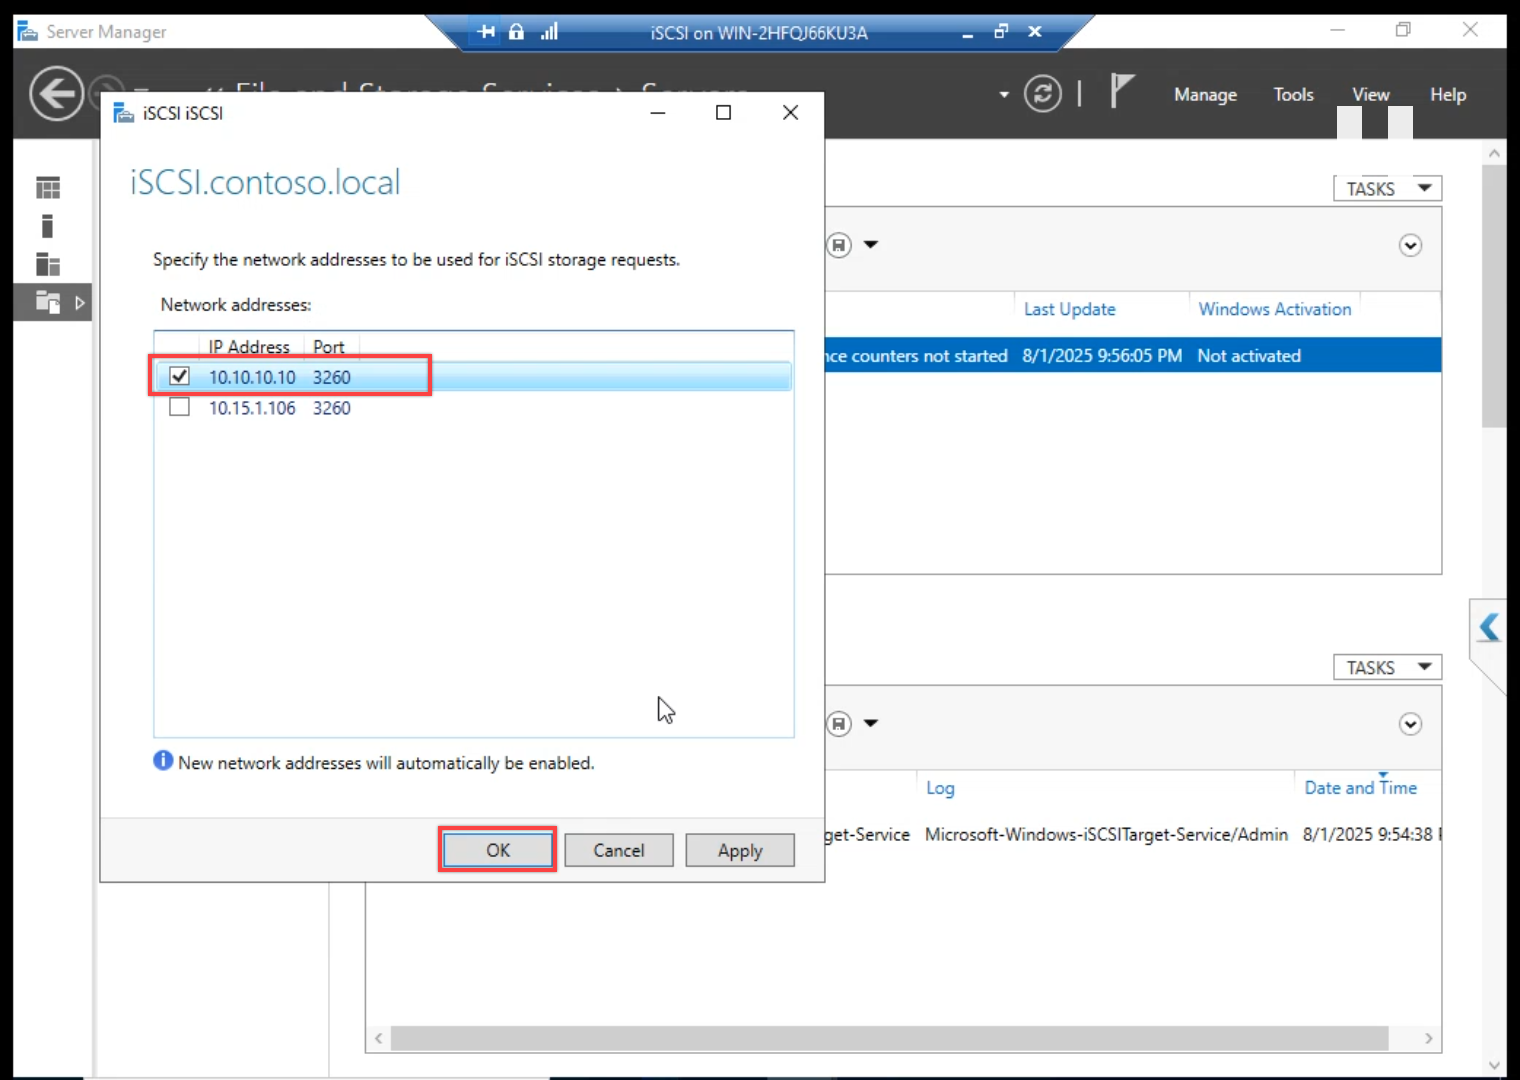Sort by Windows Activation column
The width and height of the screenshot is (1520, 1080).
(x=1275, y=309)
